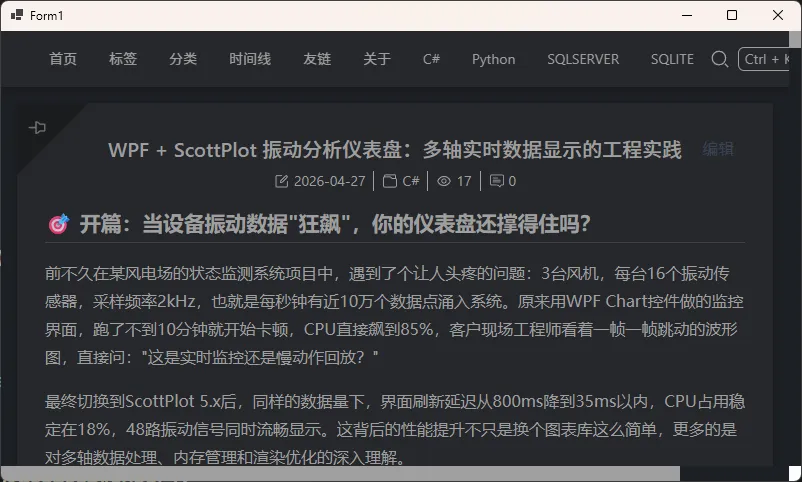The image size is (802, 482).
Task: Click the pin icon on article card
Action: pyautogui.click(x=37, y=127)
